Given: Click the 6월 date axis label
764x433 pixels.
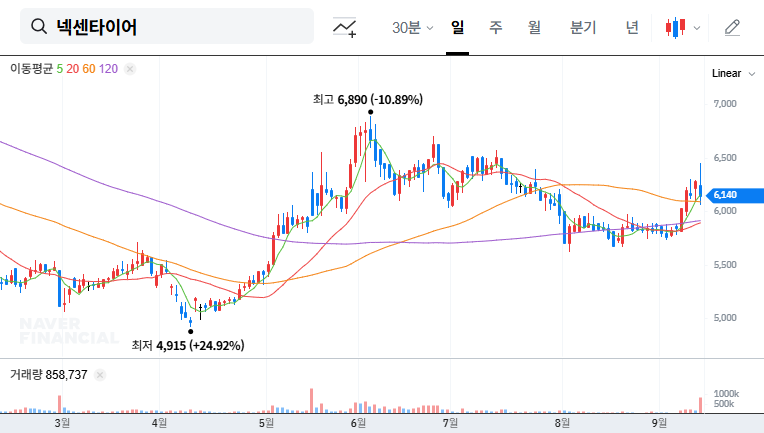Looking at the screenshot, I should click(358, 423).
